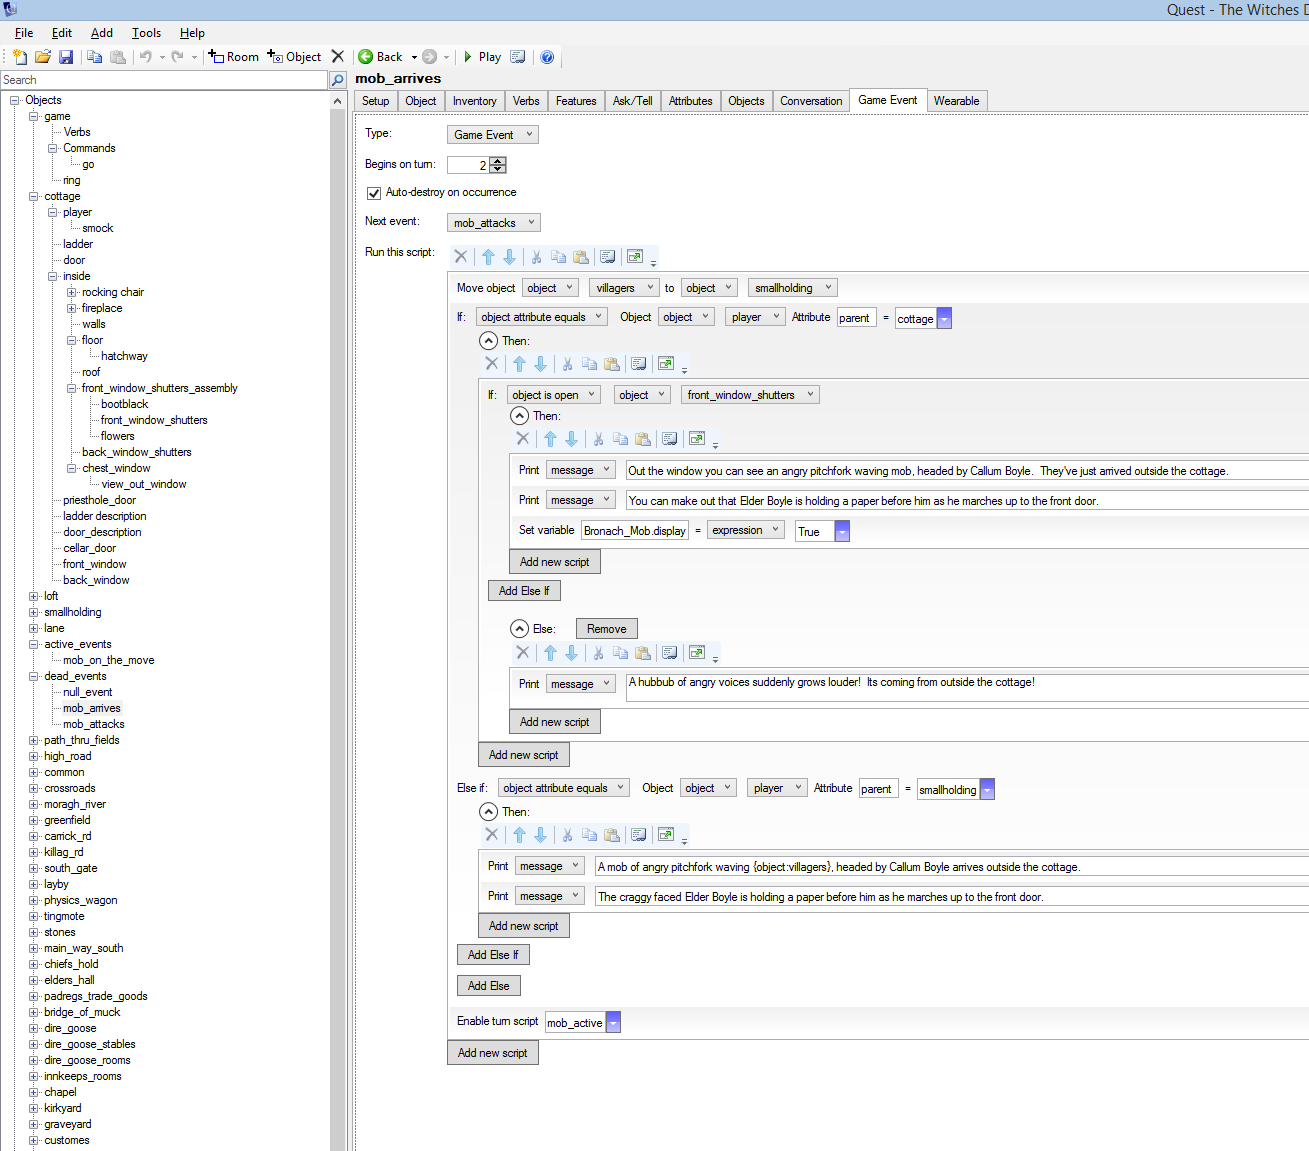Click the Save icon in the main toolbar
The image size is (1309, 1151).
pos(66,57)
